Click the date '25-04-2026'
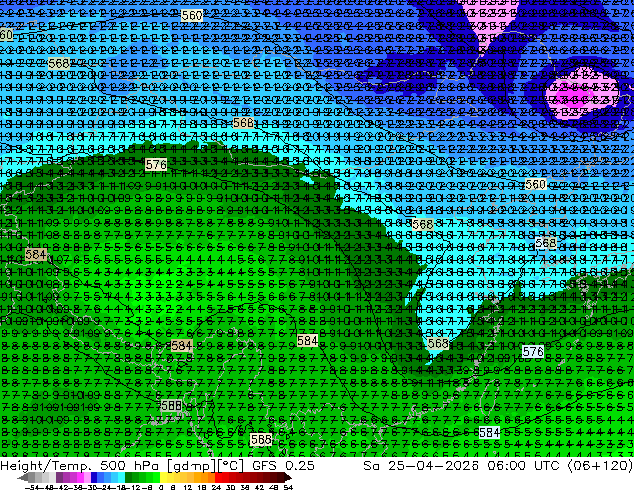 [433, 466]
